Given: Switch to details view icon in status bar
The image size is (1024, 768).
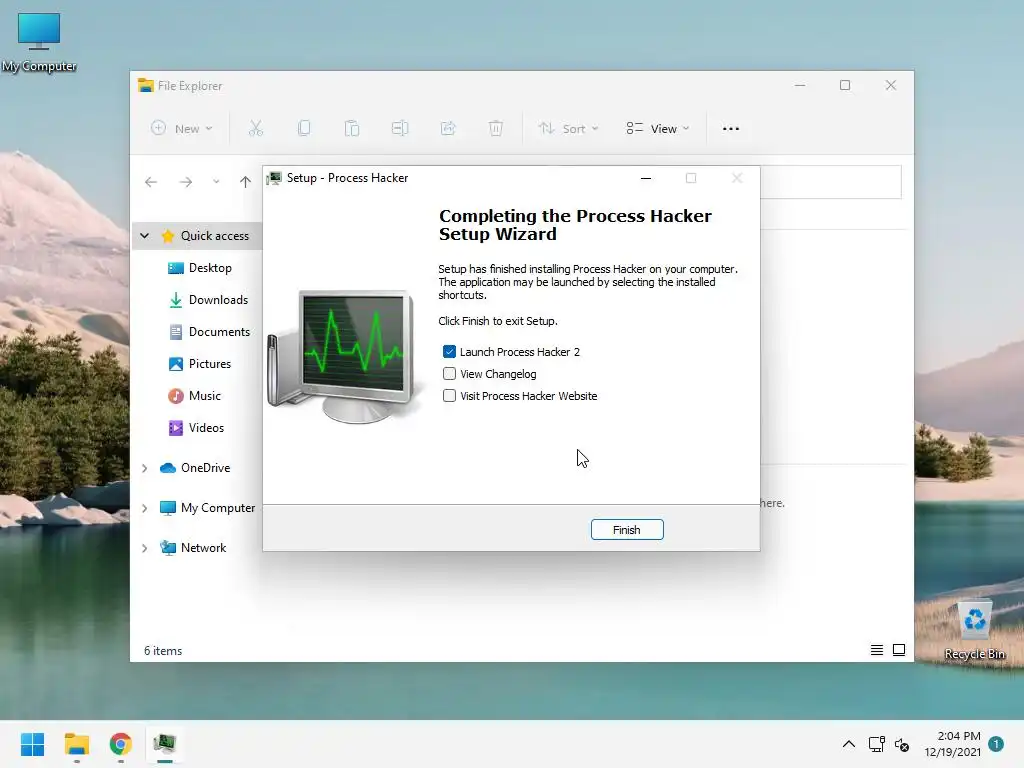Looking at the screenshot, I should (877, 650).
